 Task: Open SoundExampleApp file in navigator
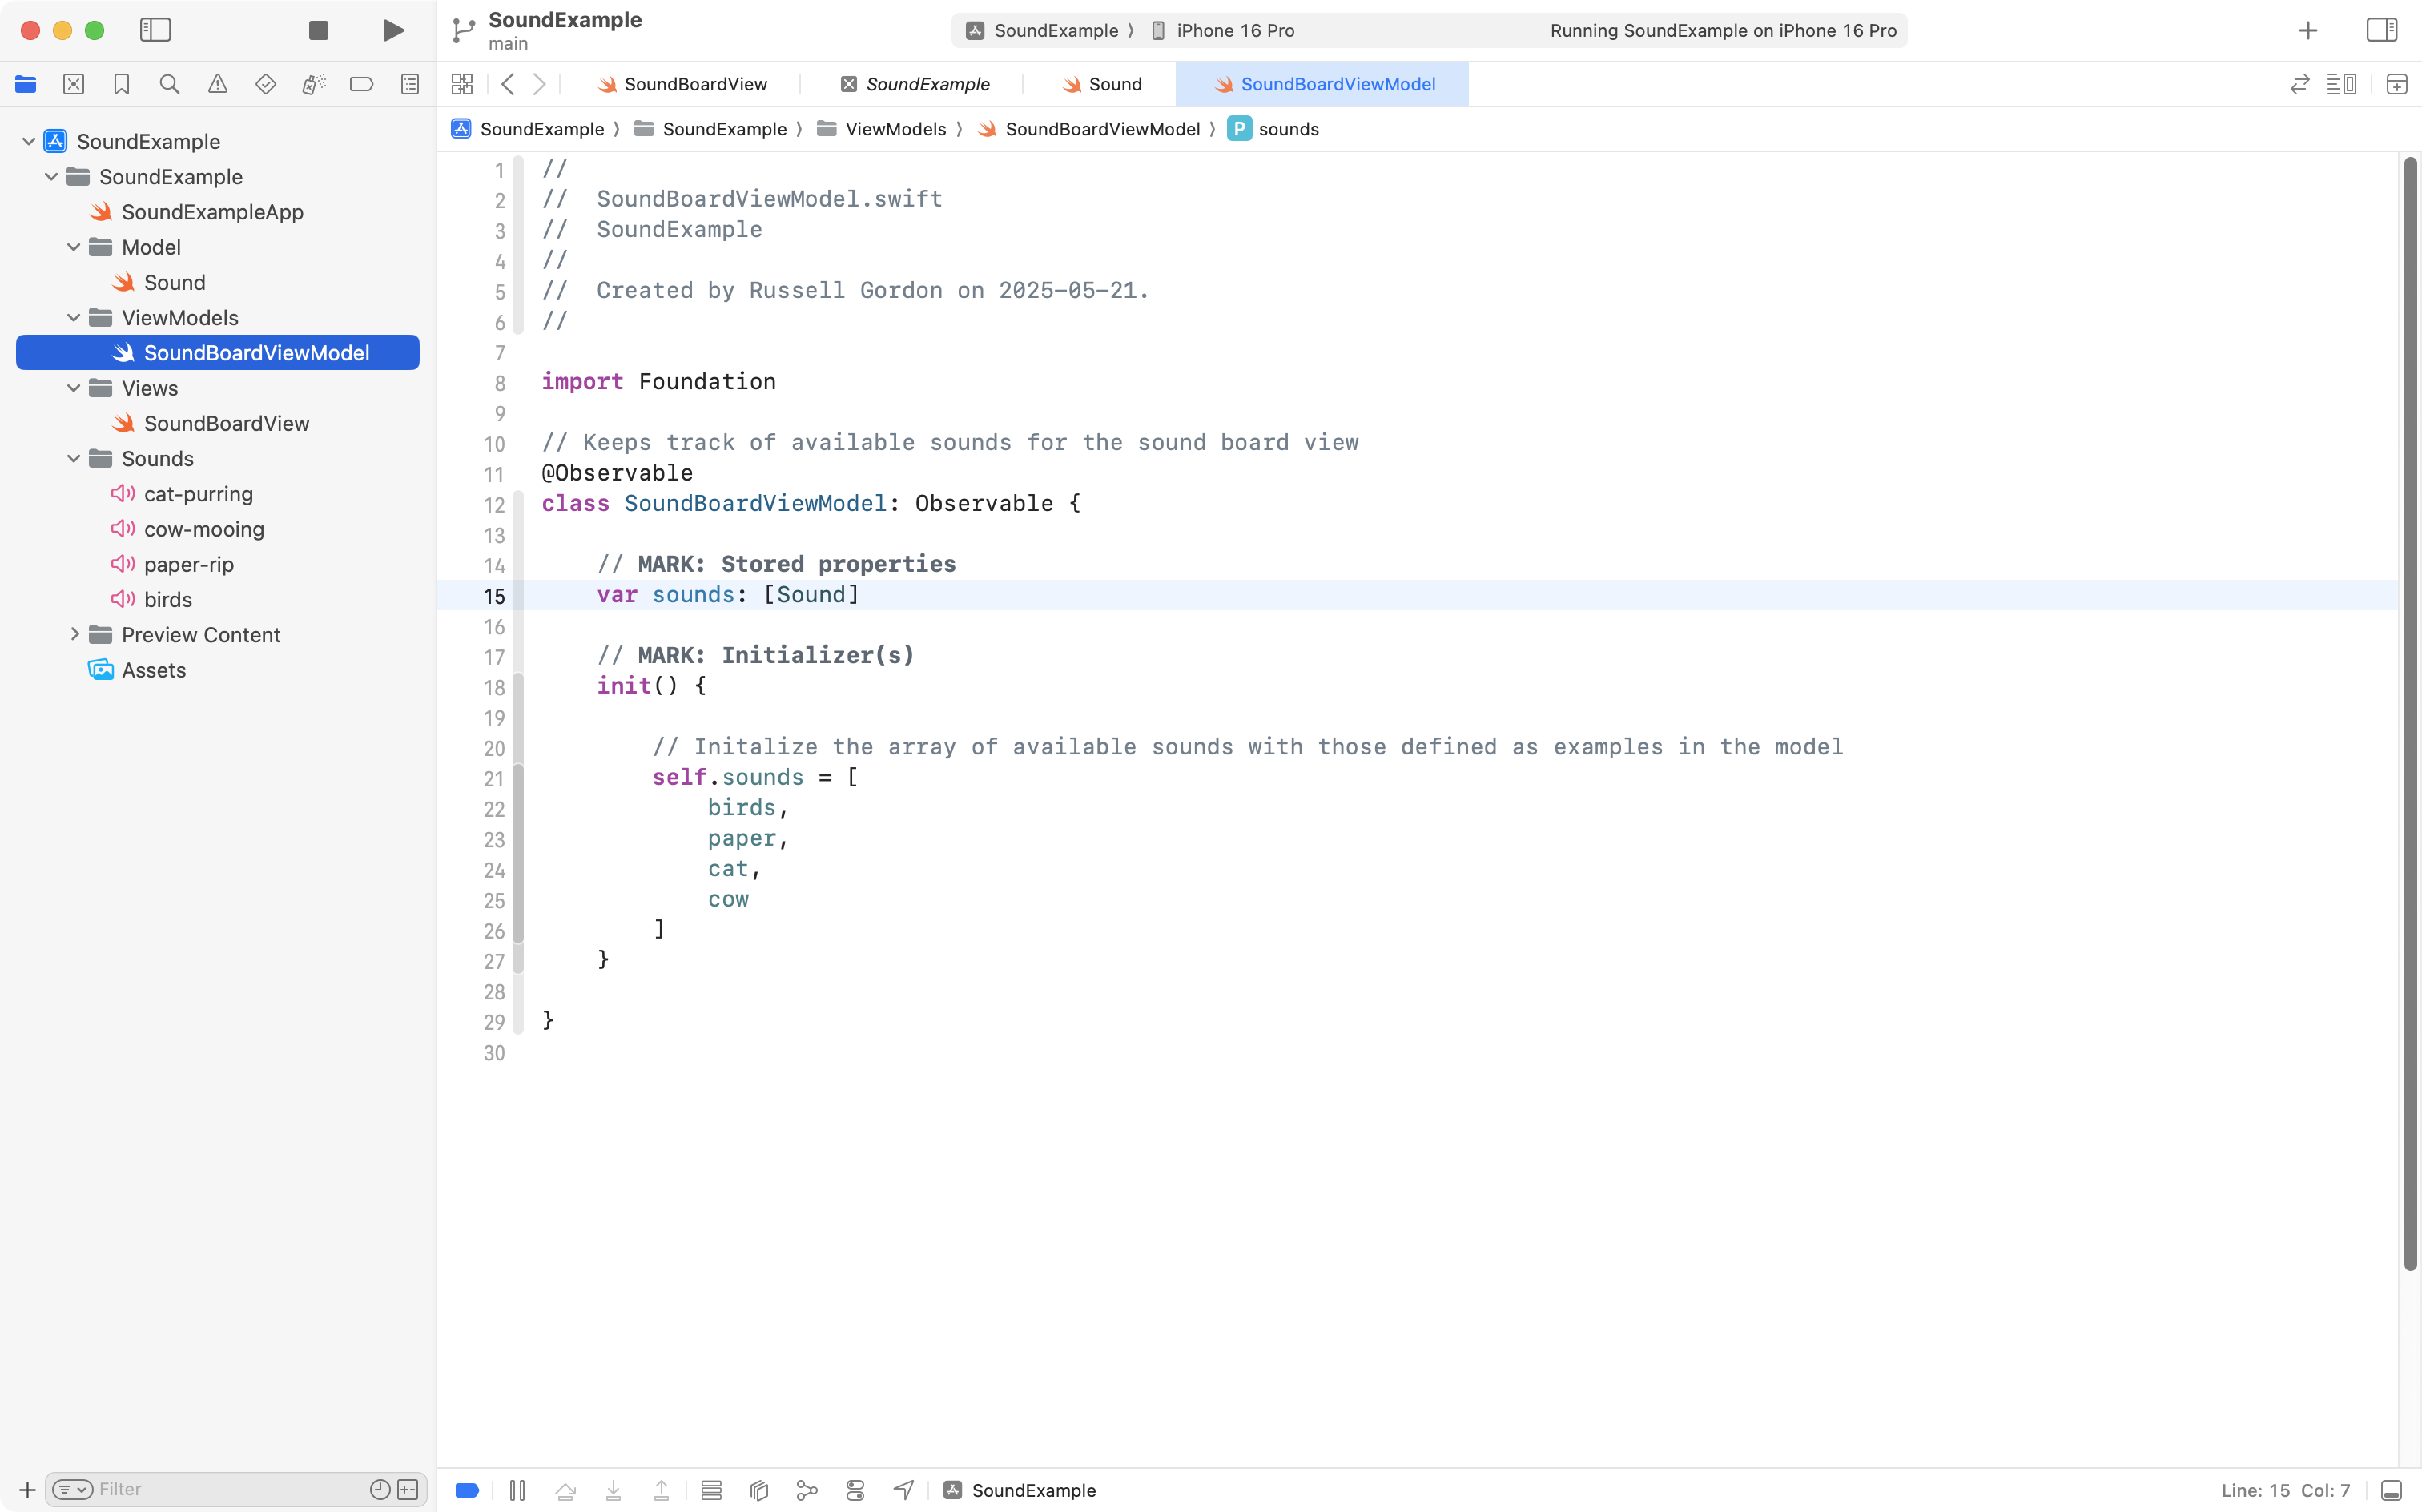(212, 212)
